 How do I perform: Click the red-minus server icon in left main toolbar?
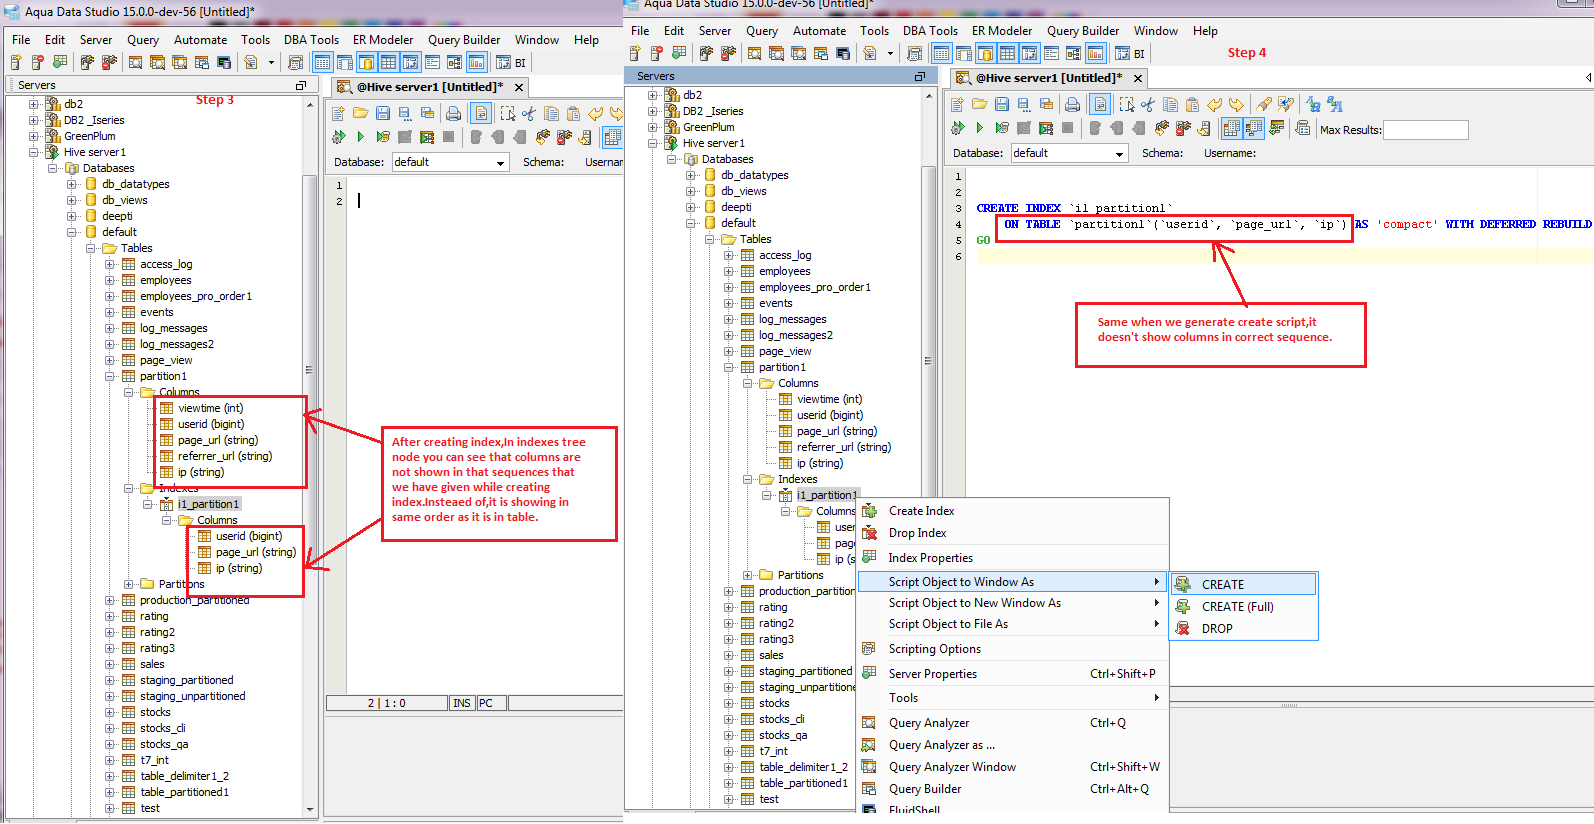tap(38, 62)
